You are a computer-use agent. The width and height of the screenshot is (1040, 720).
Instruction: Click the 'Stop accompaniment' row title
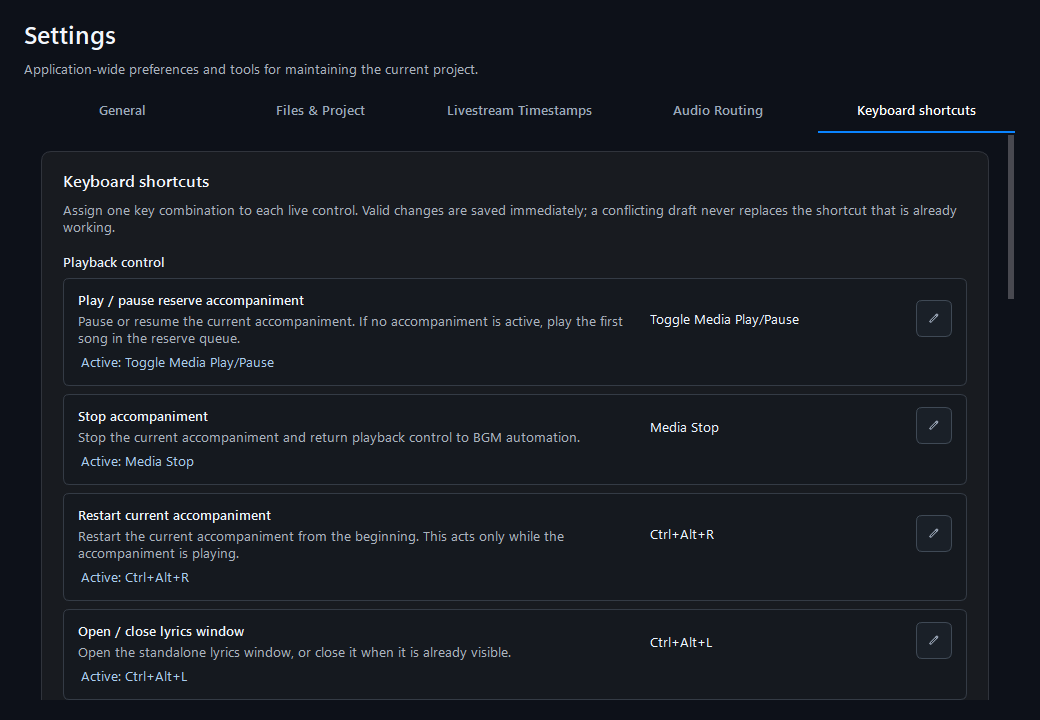[x=143, y=416]
